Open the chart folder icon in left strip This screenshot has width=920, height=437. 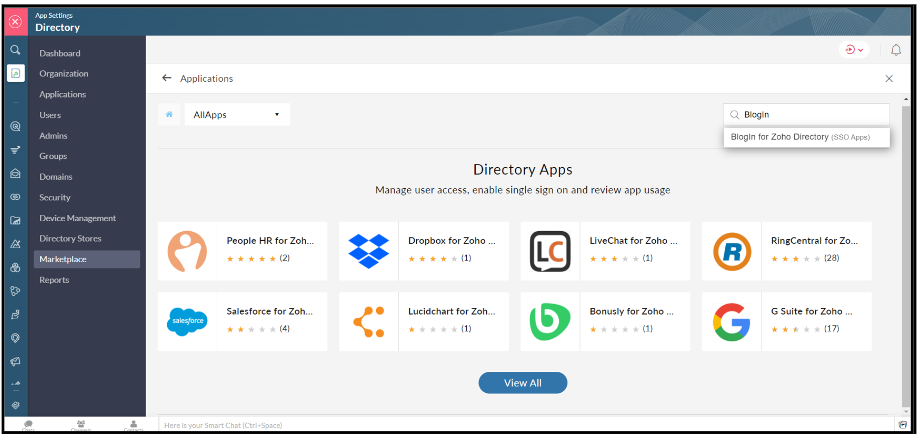[x=16, y=221]
